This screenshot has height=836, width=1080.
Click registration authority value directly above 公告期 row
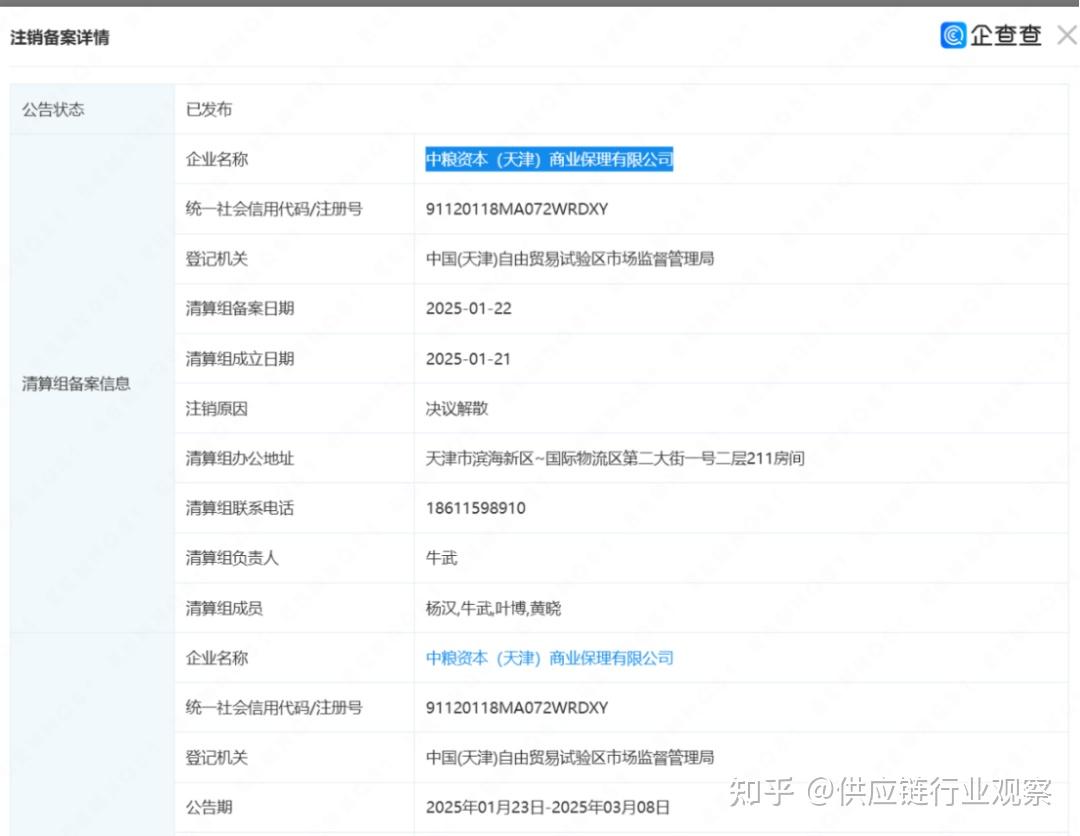[x=570, y=757]
